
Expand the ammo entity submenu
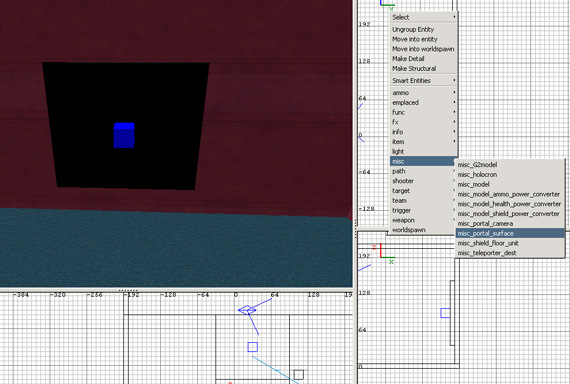click(424, 93)
